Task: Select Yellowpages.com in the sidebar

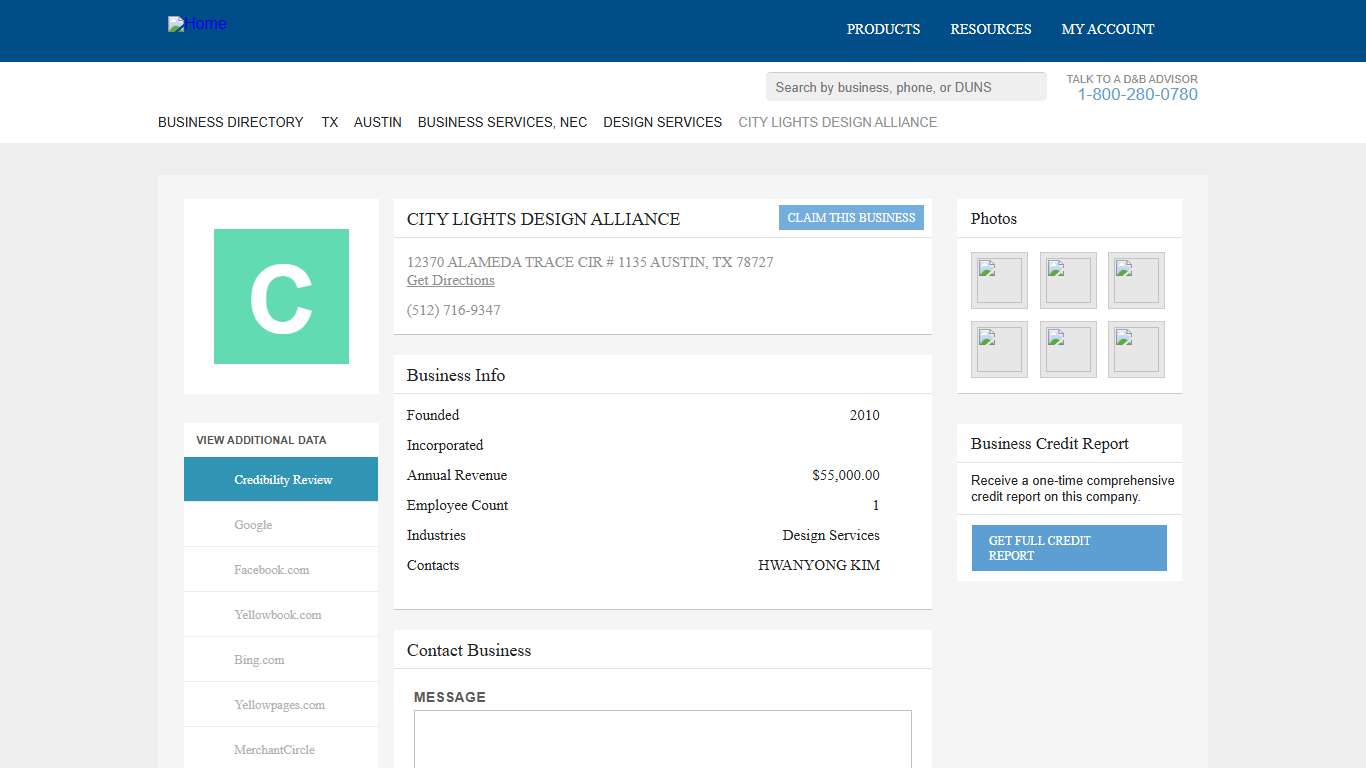Action: coord(279,705)
